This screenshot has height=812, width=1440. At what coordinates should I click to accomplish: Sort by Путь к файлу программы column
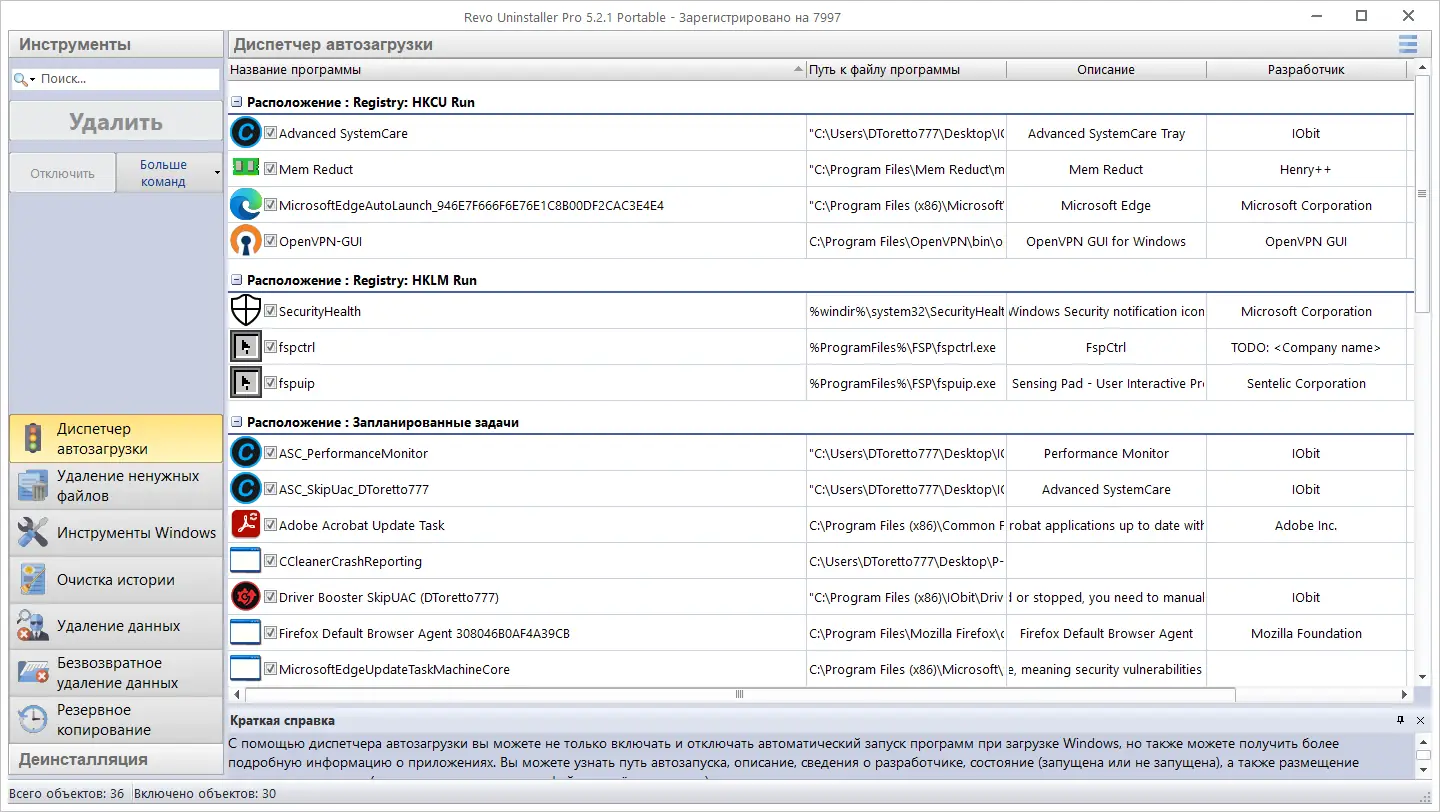pyautogui.click(x=906, y=70)
